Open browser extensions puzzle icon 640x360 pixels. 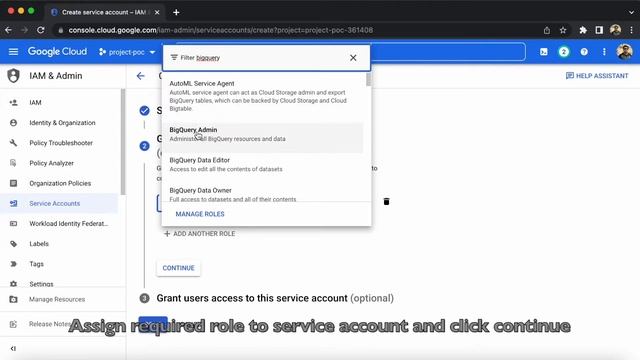pos(583,30)
